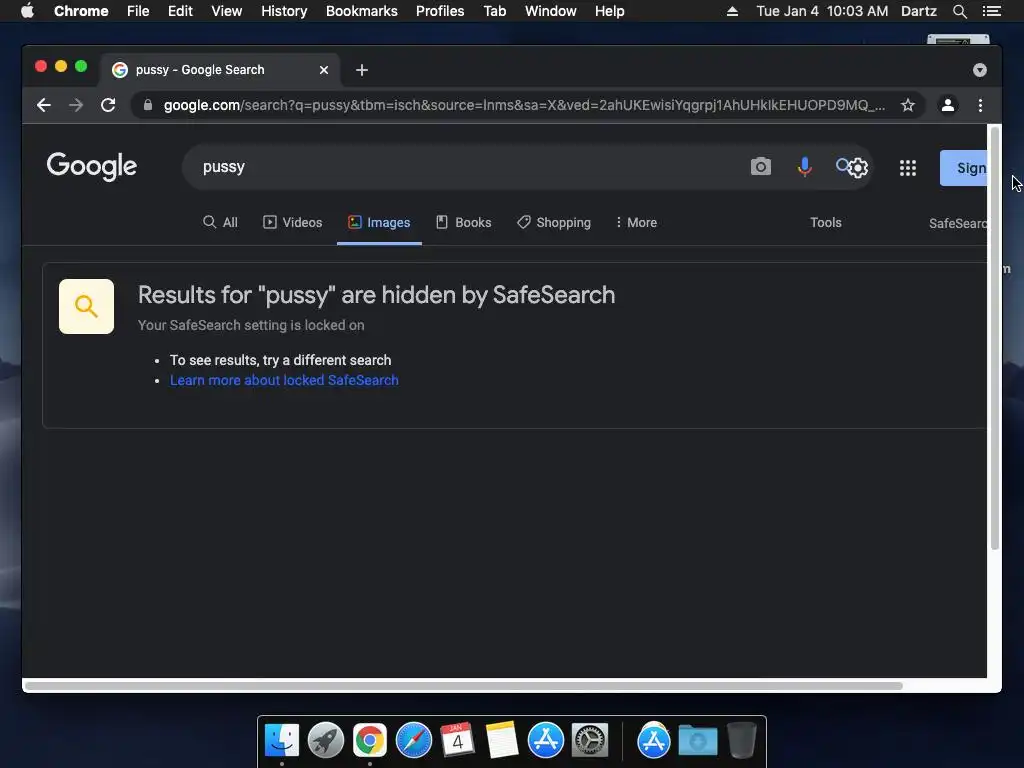Screen dimensions: 1024x768
Task: Click the SafeSearch label
Action: click(x=958, y=223)
